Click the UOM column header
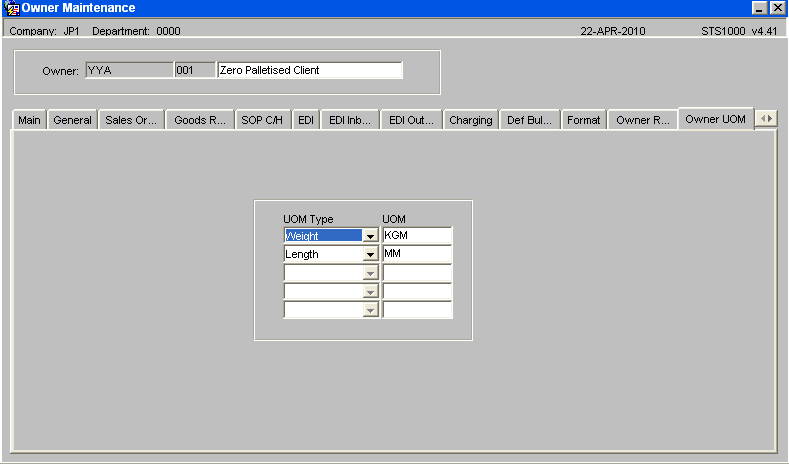This screenshot has height=464, width=789. [x=394, y=219]
